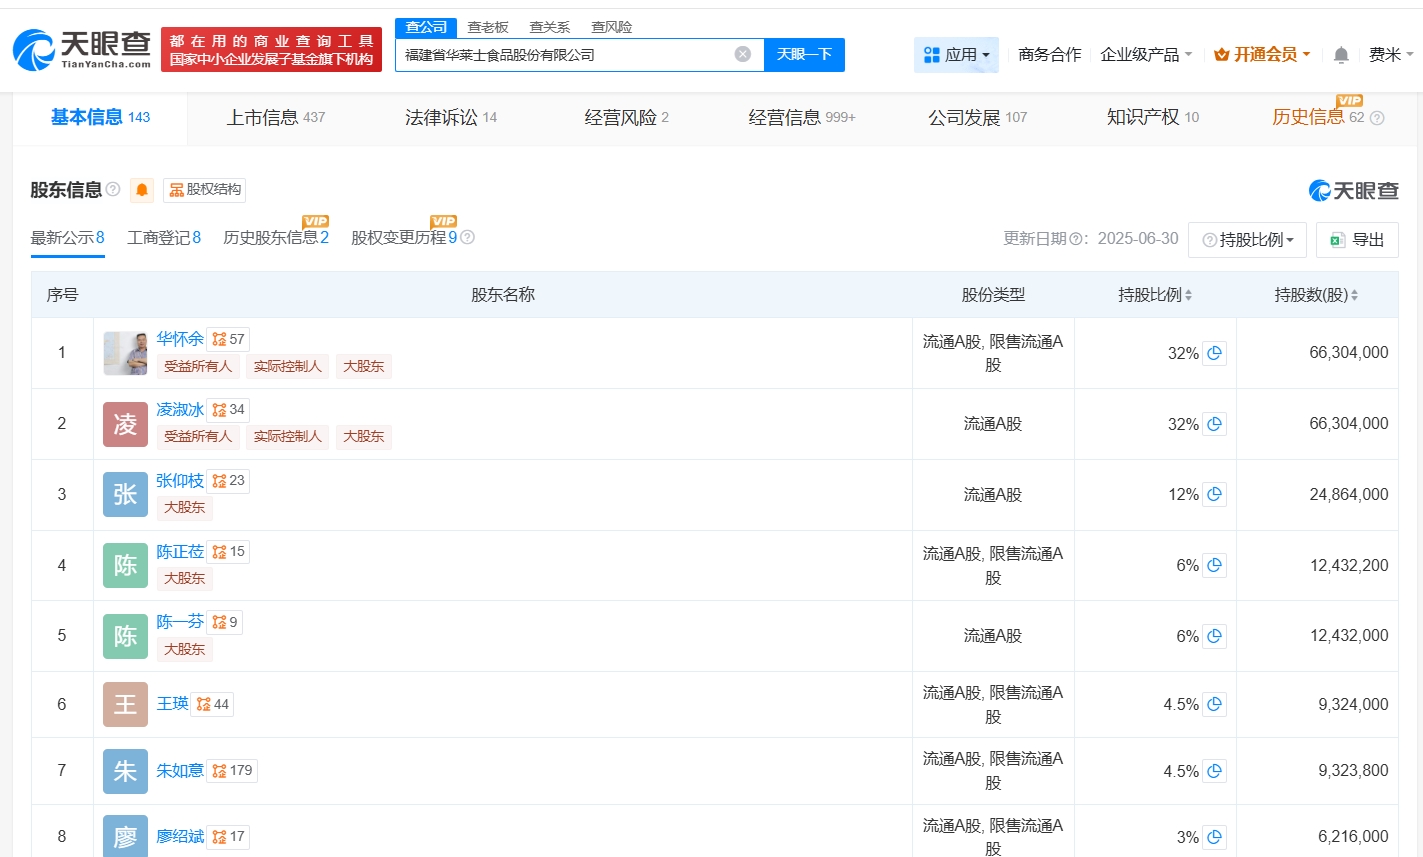Viewport: 1423px width, 857px height.
Task: Open the 股权结构 equity structure panel
Action: [x=203, y=190]
